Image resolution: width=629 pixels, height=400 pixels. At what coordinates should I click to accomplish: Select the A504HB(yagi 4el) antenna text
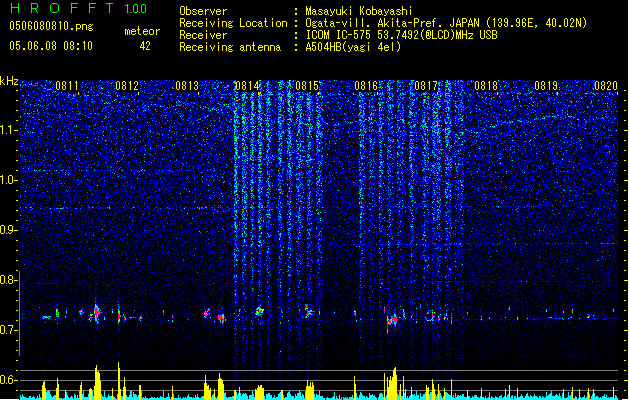pyautogui.click(x=353, y=47)
